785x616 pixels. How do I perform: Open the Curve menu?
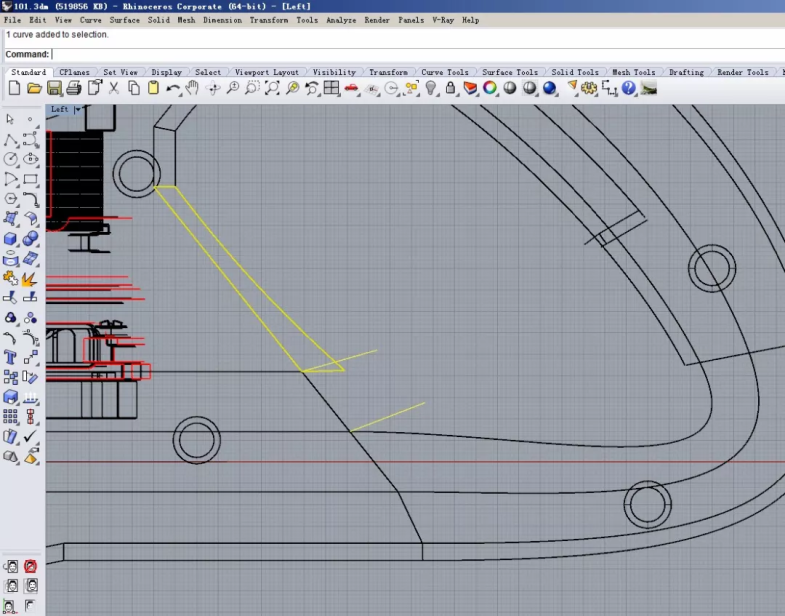pyautogui.click(x=90, y=20)
